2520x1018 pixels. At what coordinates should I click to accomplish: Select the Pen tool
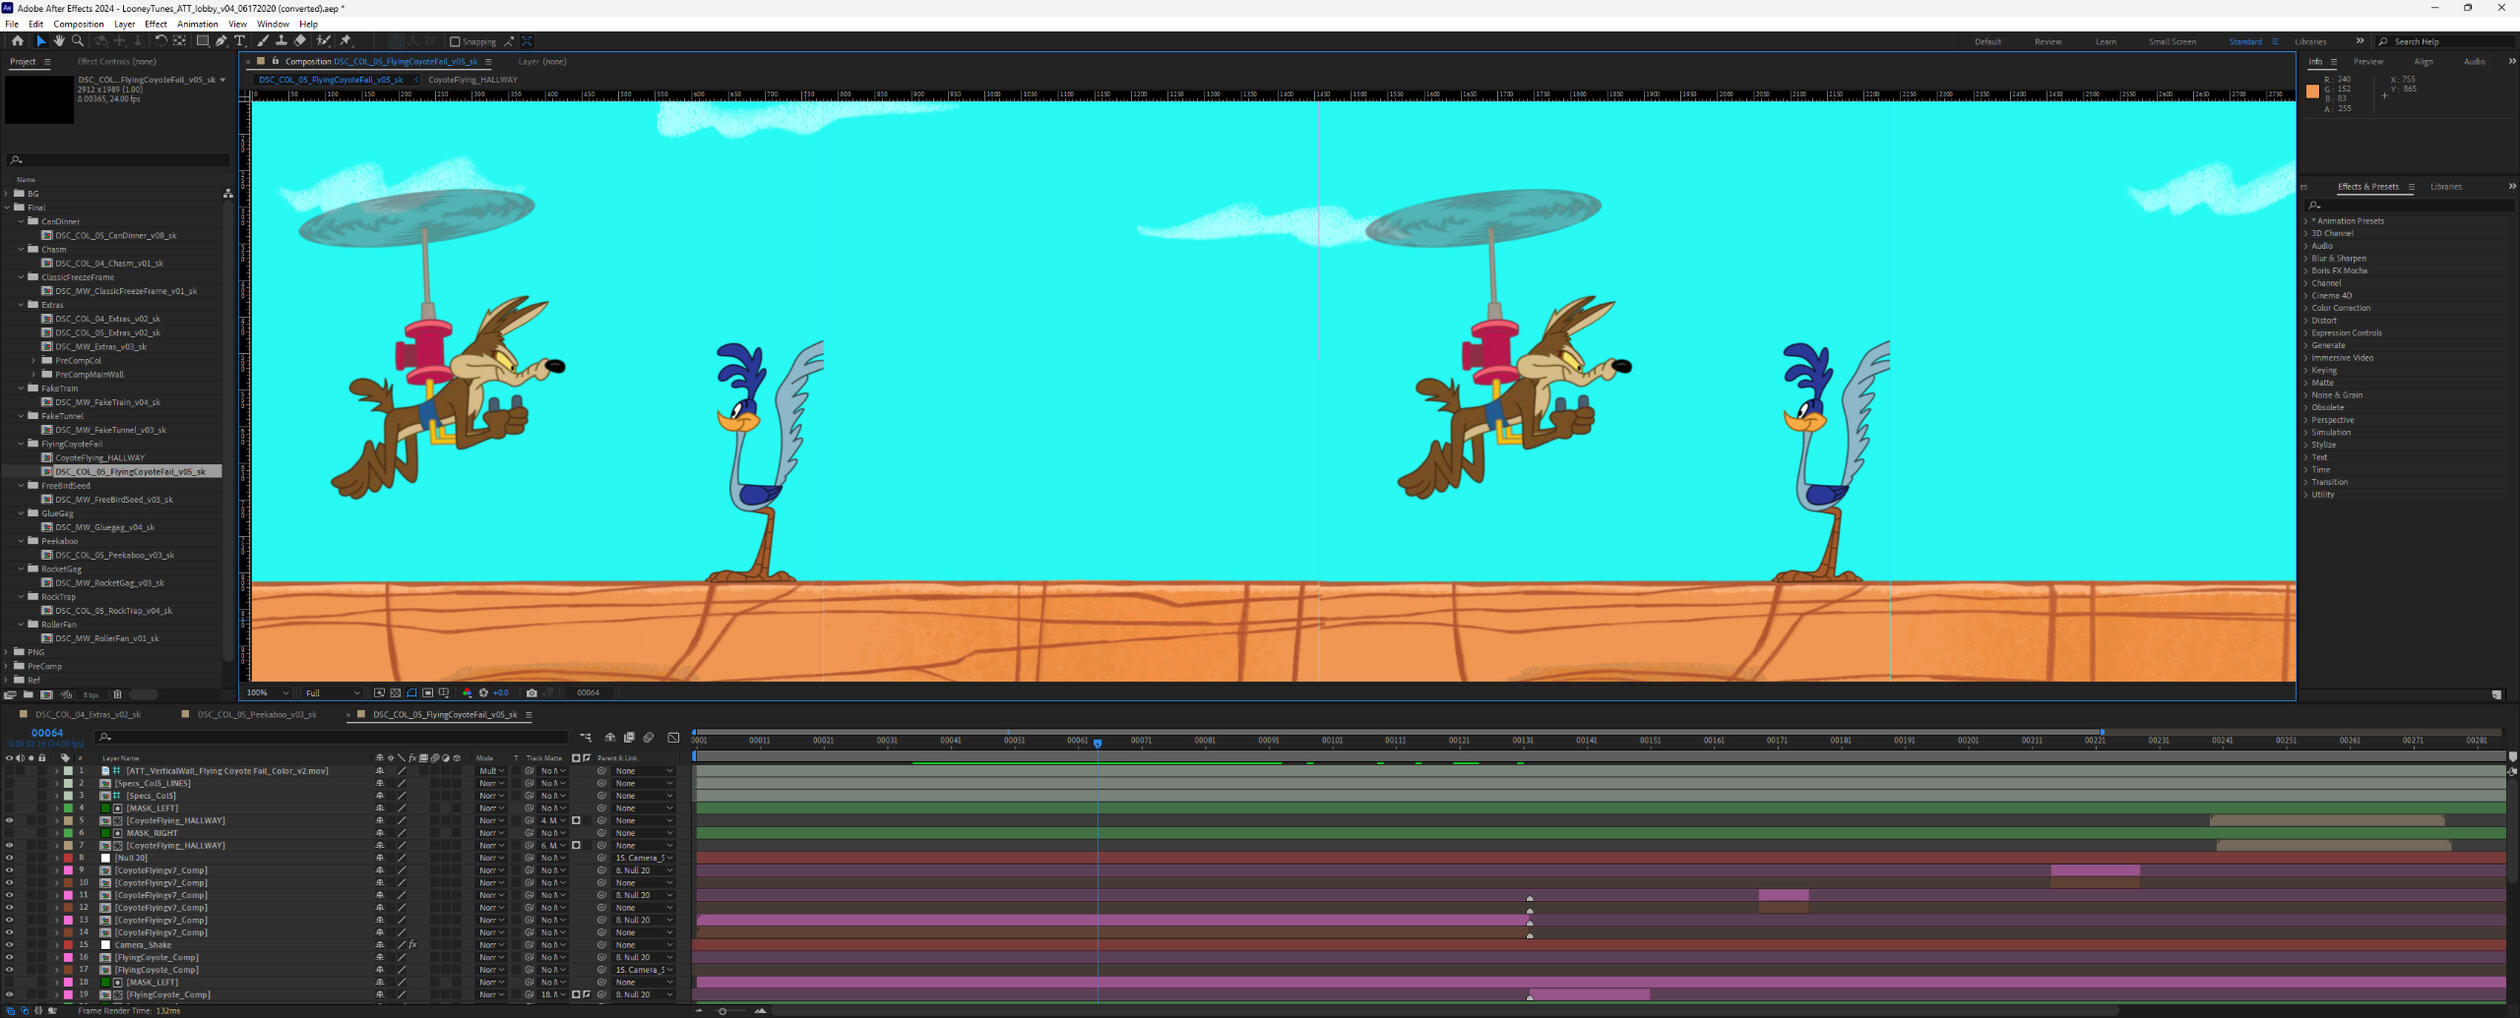click(x=221, y=41)
